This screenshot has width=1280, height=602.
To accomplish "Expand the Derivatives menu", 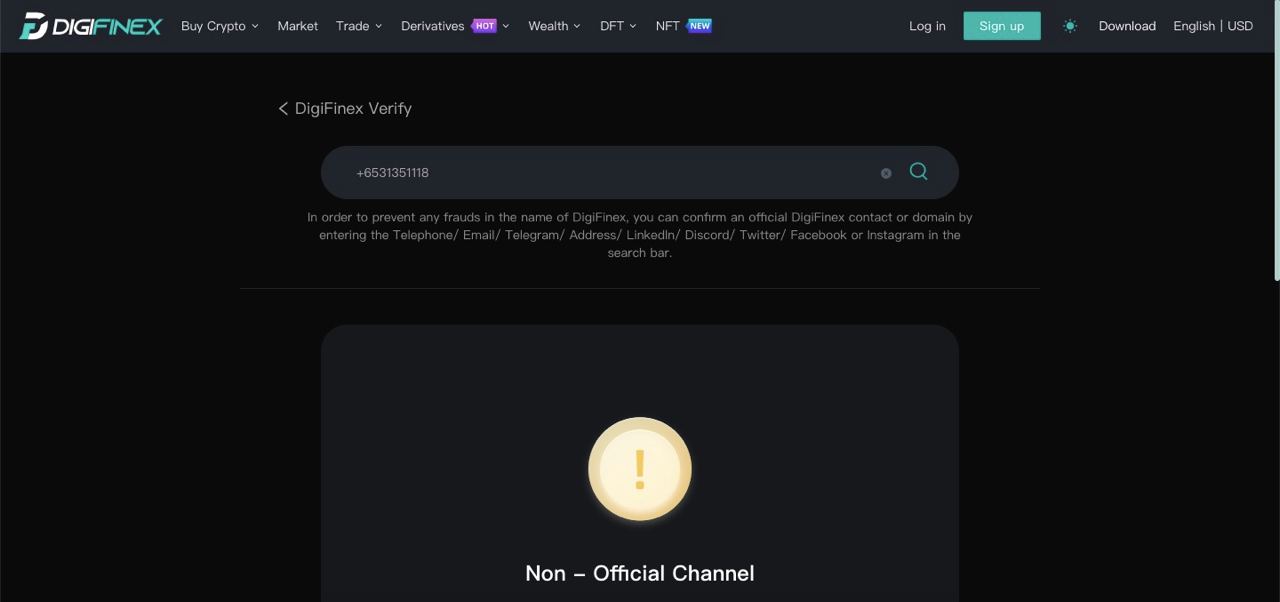I will pos(455,26).
